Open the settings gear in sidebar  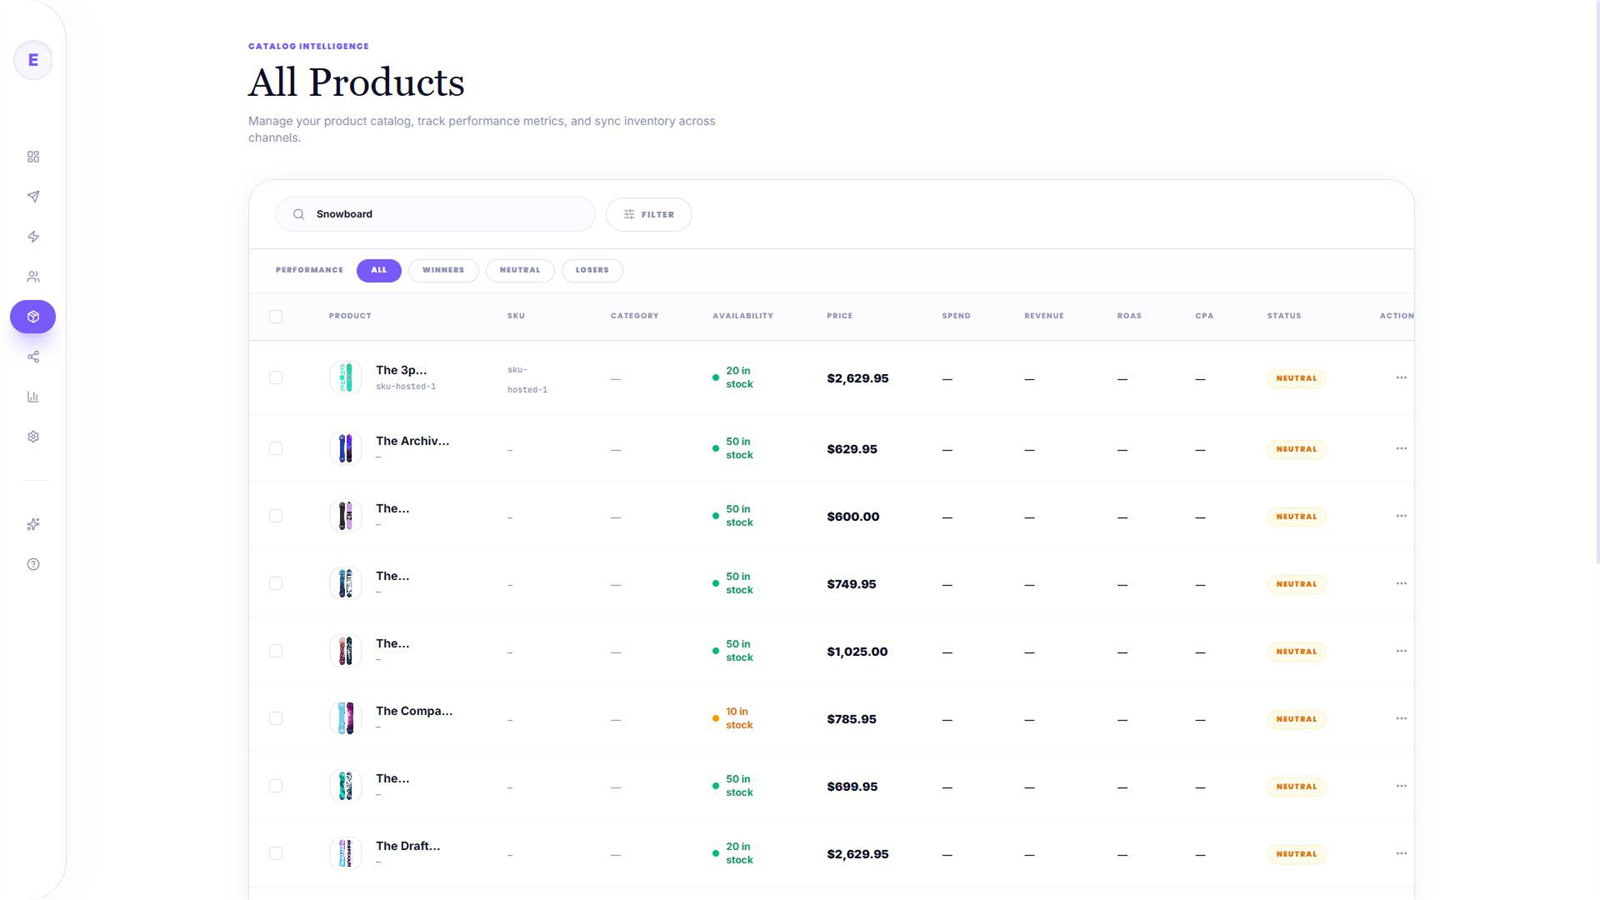[x=33, y=437]
